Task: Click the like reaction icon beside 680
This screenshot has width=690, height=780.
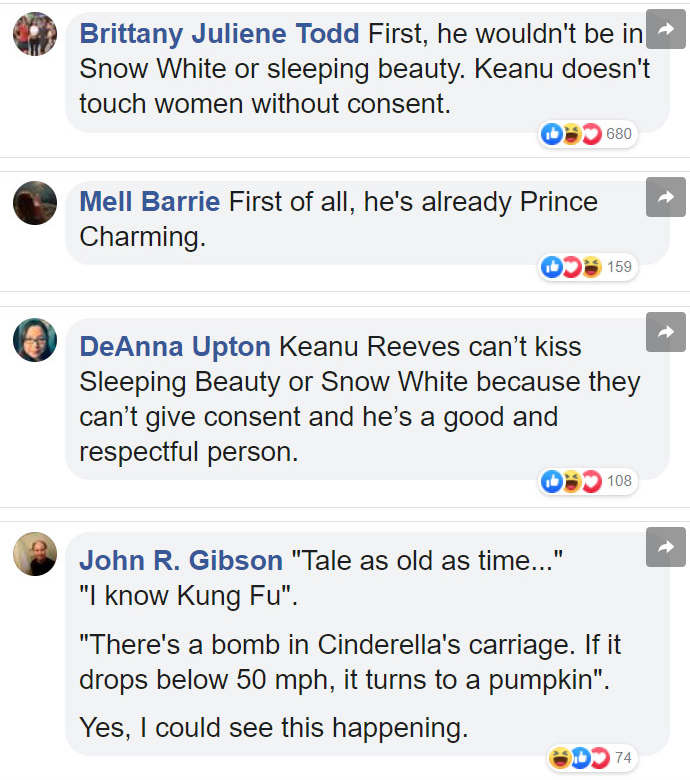Action: [x=551, y=134]
